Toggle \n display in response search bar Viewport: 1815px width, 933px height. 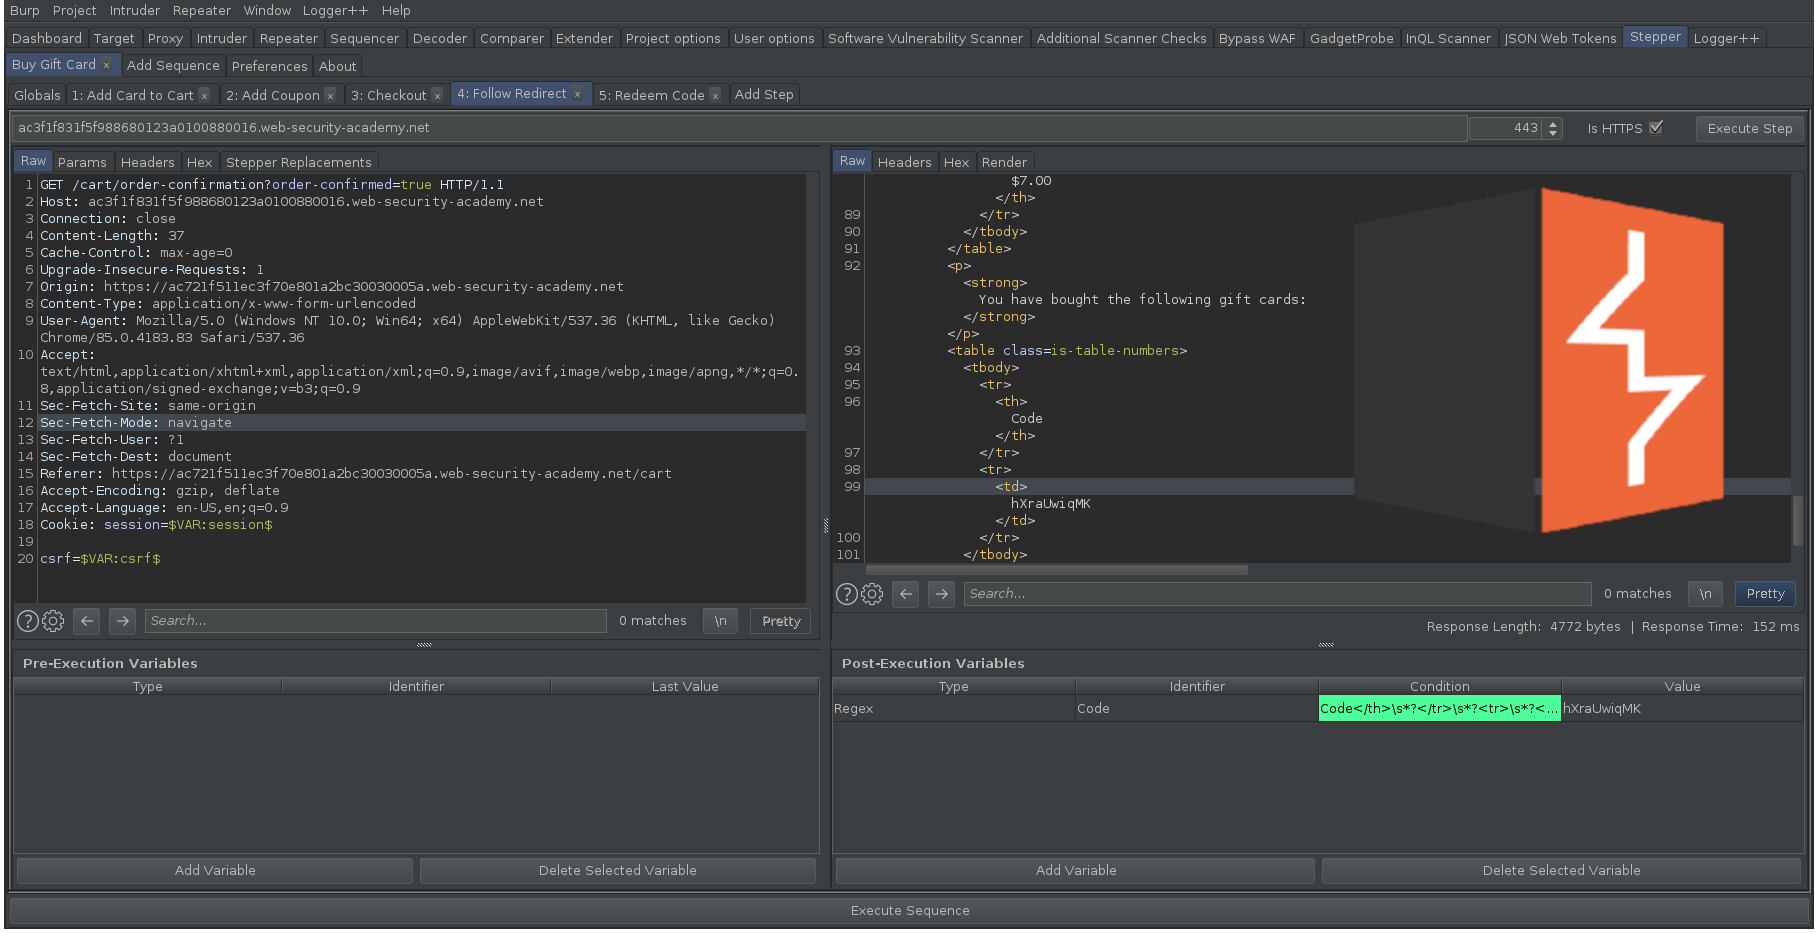(x=1705, y=593)
